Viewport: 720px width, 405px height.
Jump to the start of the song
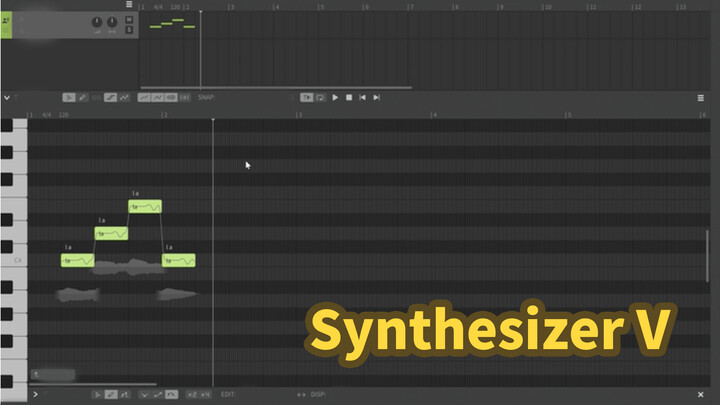coord(362,97)
